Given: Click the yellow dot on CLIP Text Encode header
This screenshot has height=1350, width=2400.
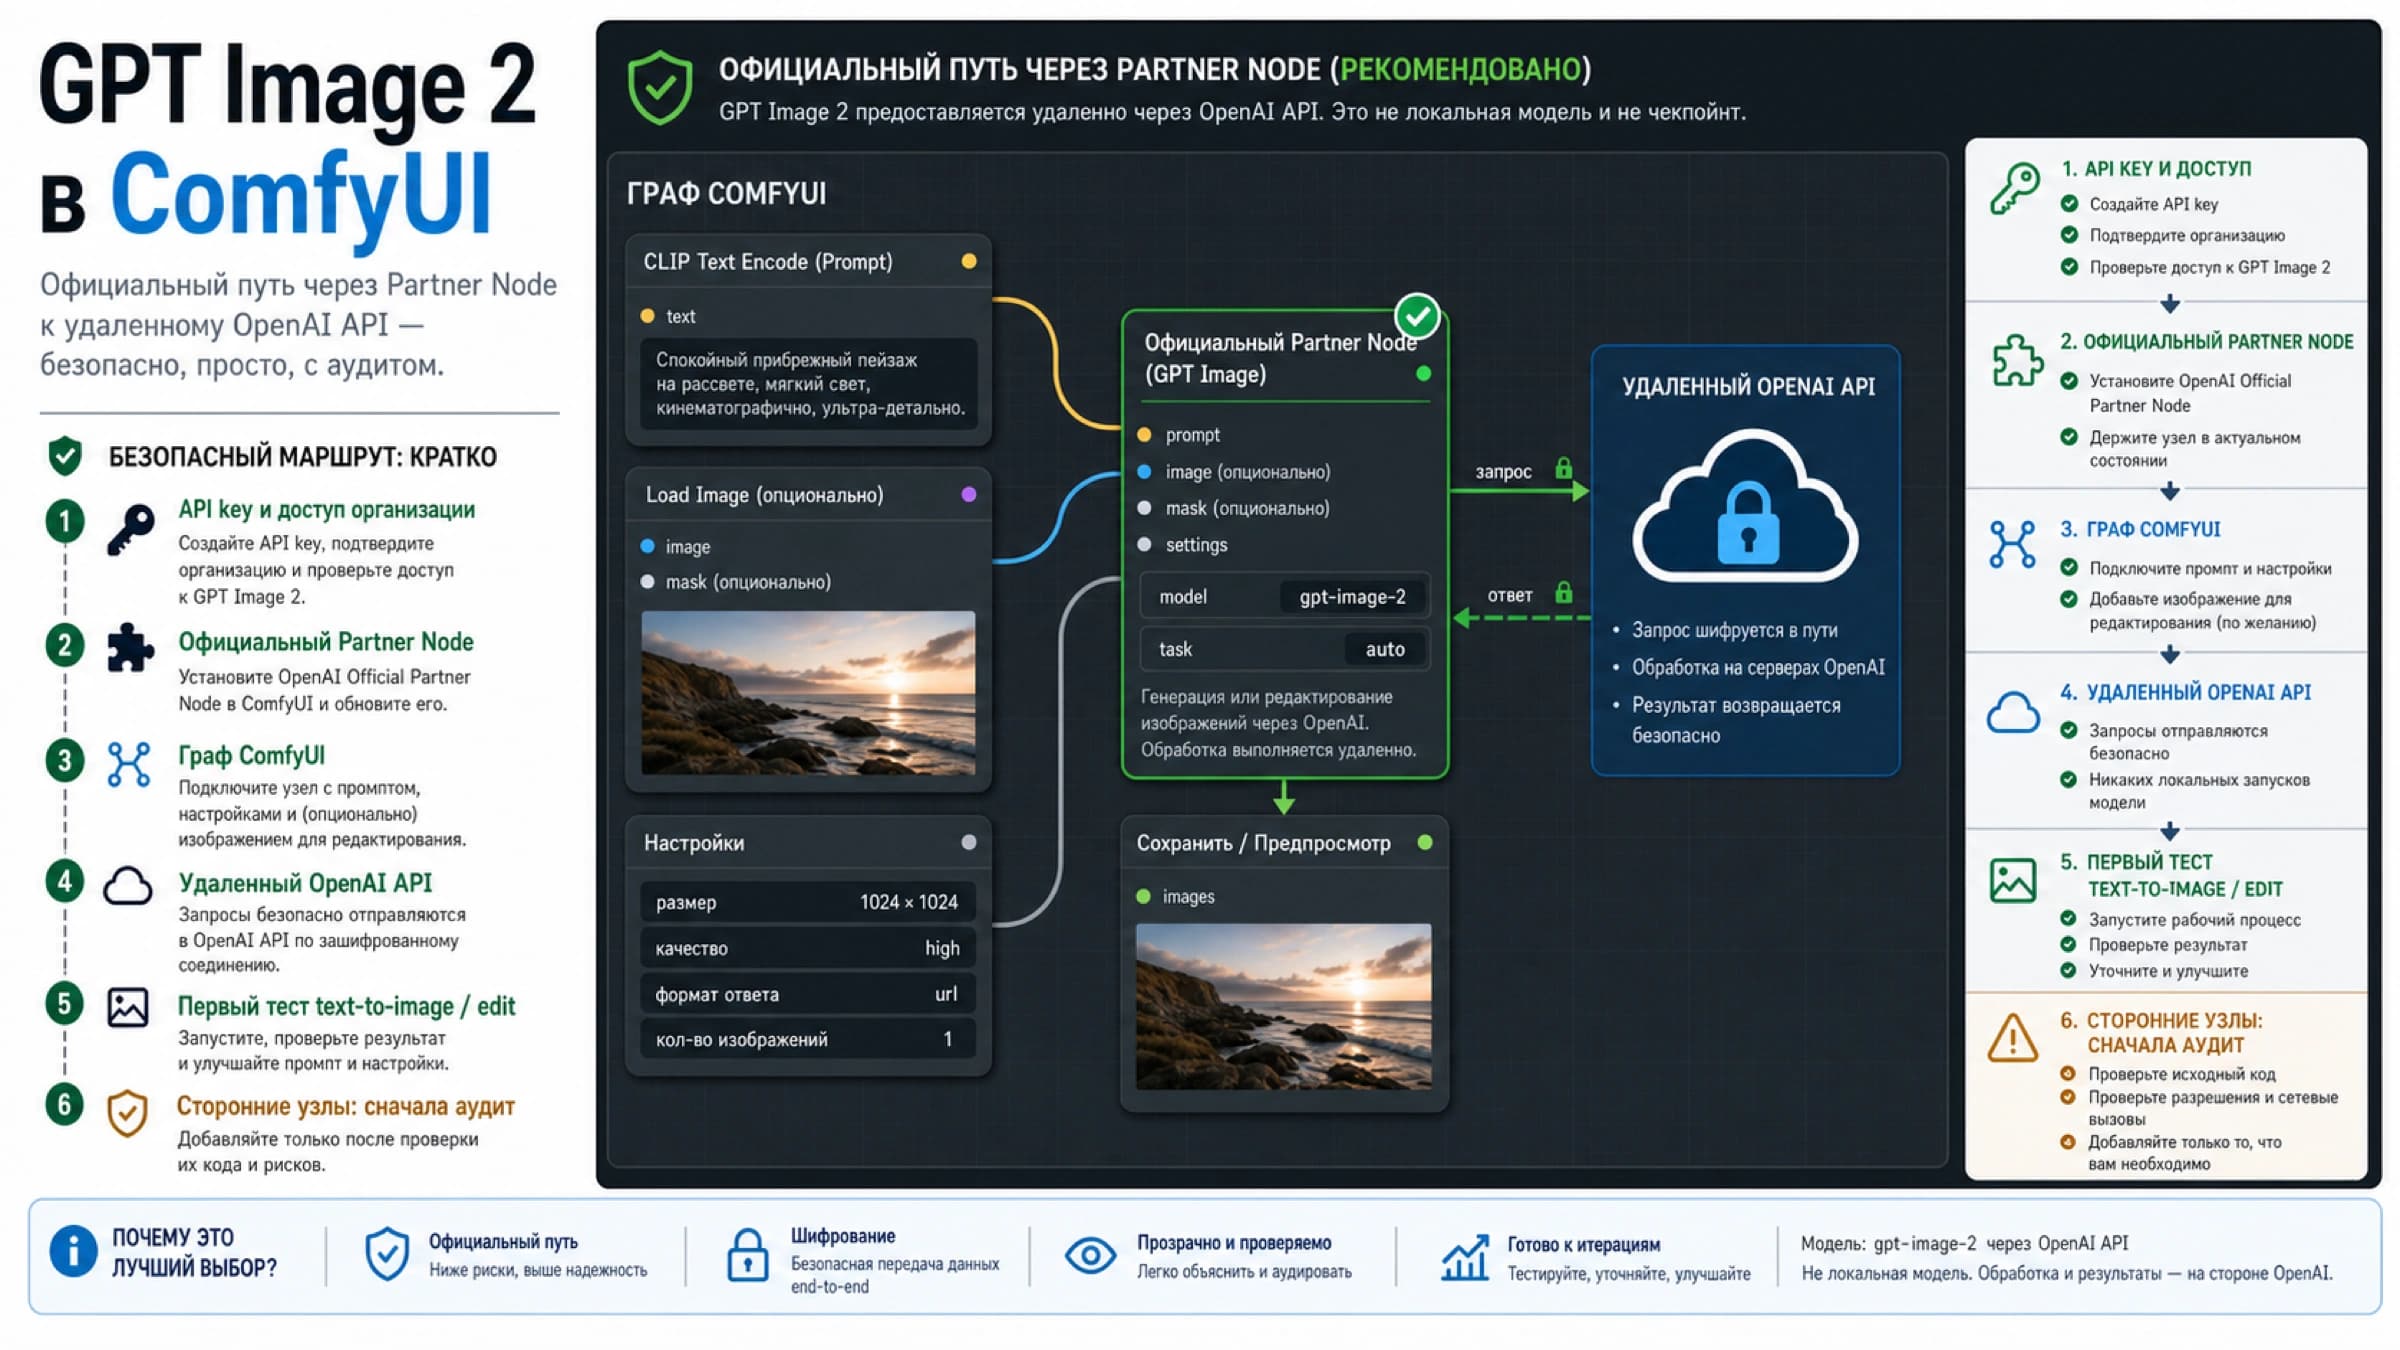Looking at the screenshot, I should point(968,262).
